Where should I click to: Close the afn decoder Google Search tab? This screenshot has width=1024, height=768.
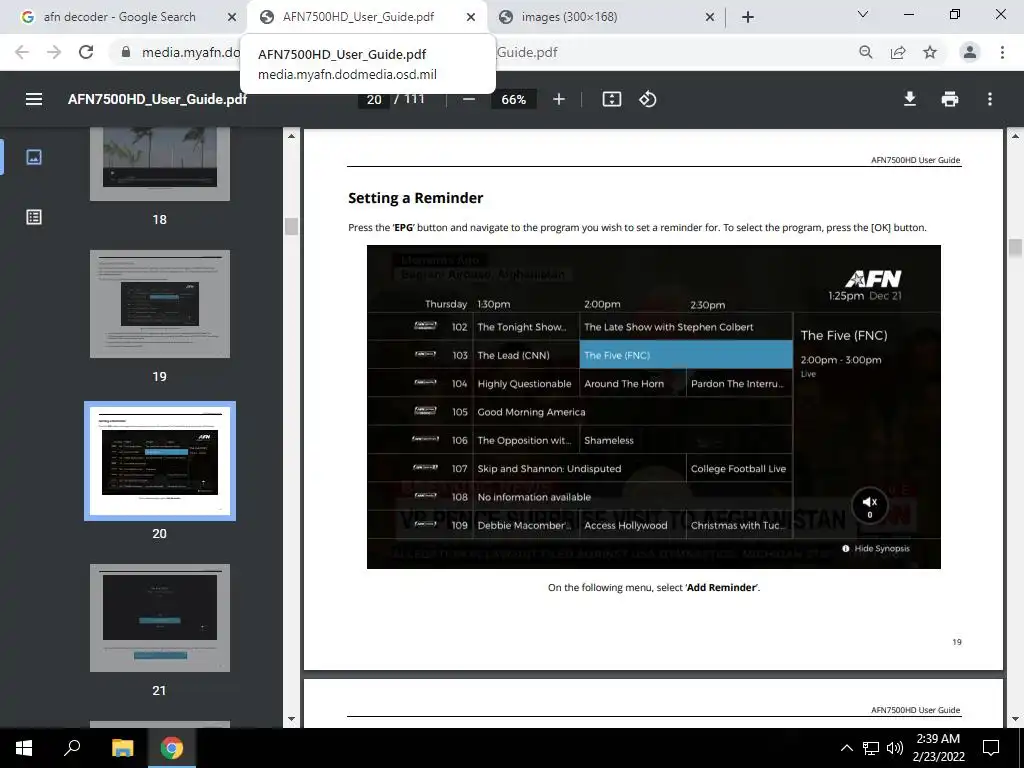pos(232,17)
